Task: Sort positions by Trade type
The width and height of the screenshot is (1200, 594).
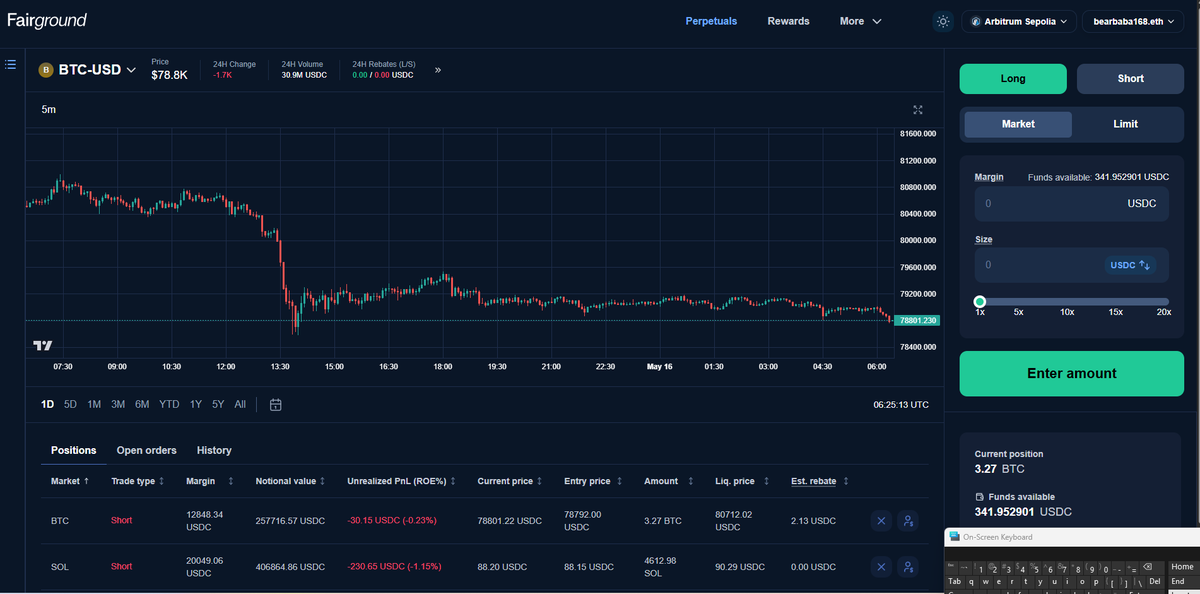Action: click(138, 481)
